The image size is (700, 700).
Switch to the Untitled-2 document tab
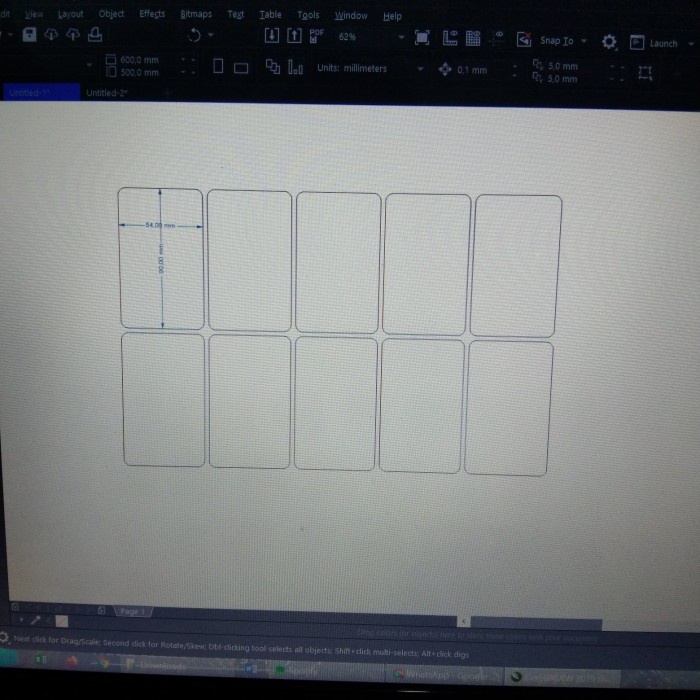107,93
